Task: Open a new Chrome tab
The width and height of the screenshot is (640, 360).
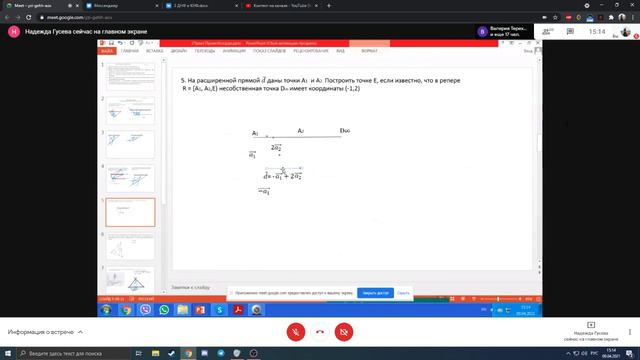Action: [329, 6]
